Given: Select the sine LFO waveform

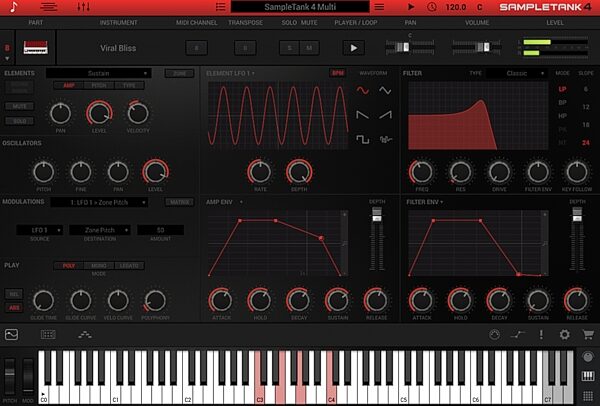Looking at the screenshot, I should 363,90.
